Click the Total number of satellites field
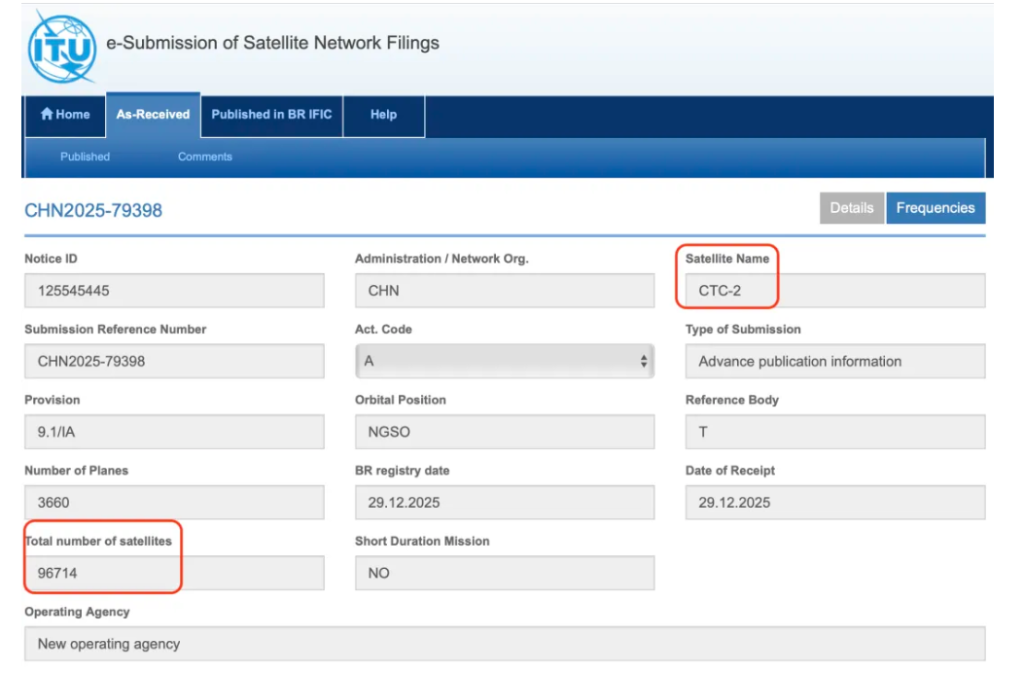Screen dimensions: 1024x678 click(174, 574)
